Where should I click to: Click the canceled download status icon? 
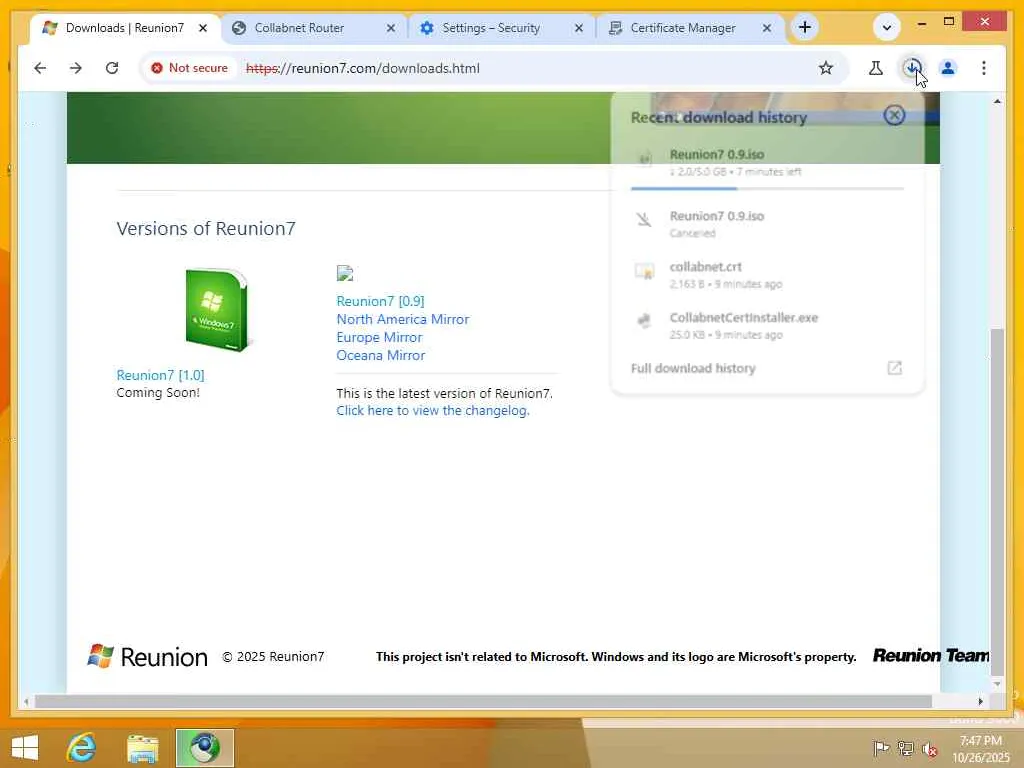coord(645,219)
